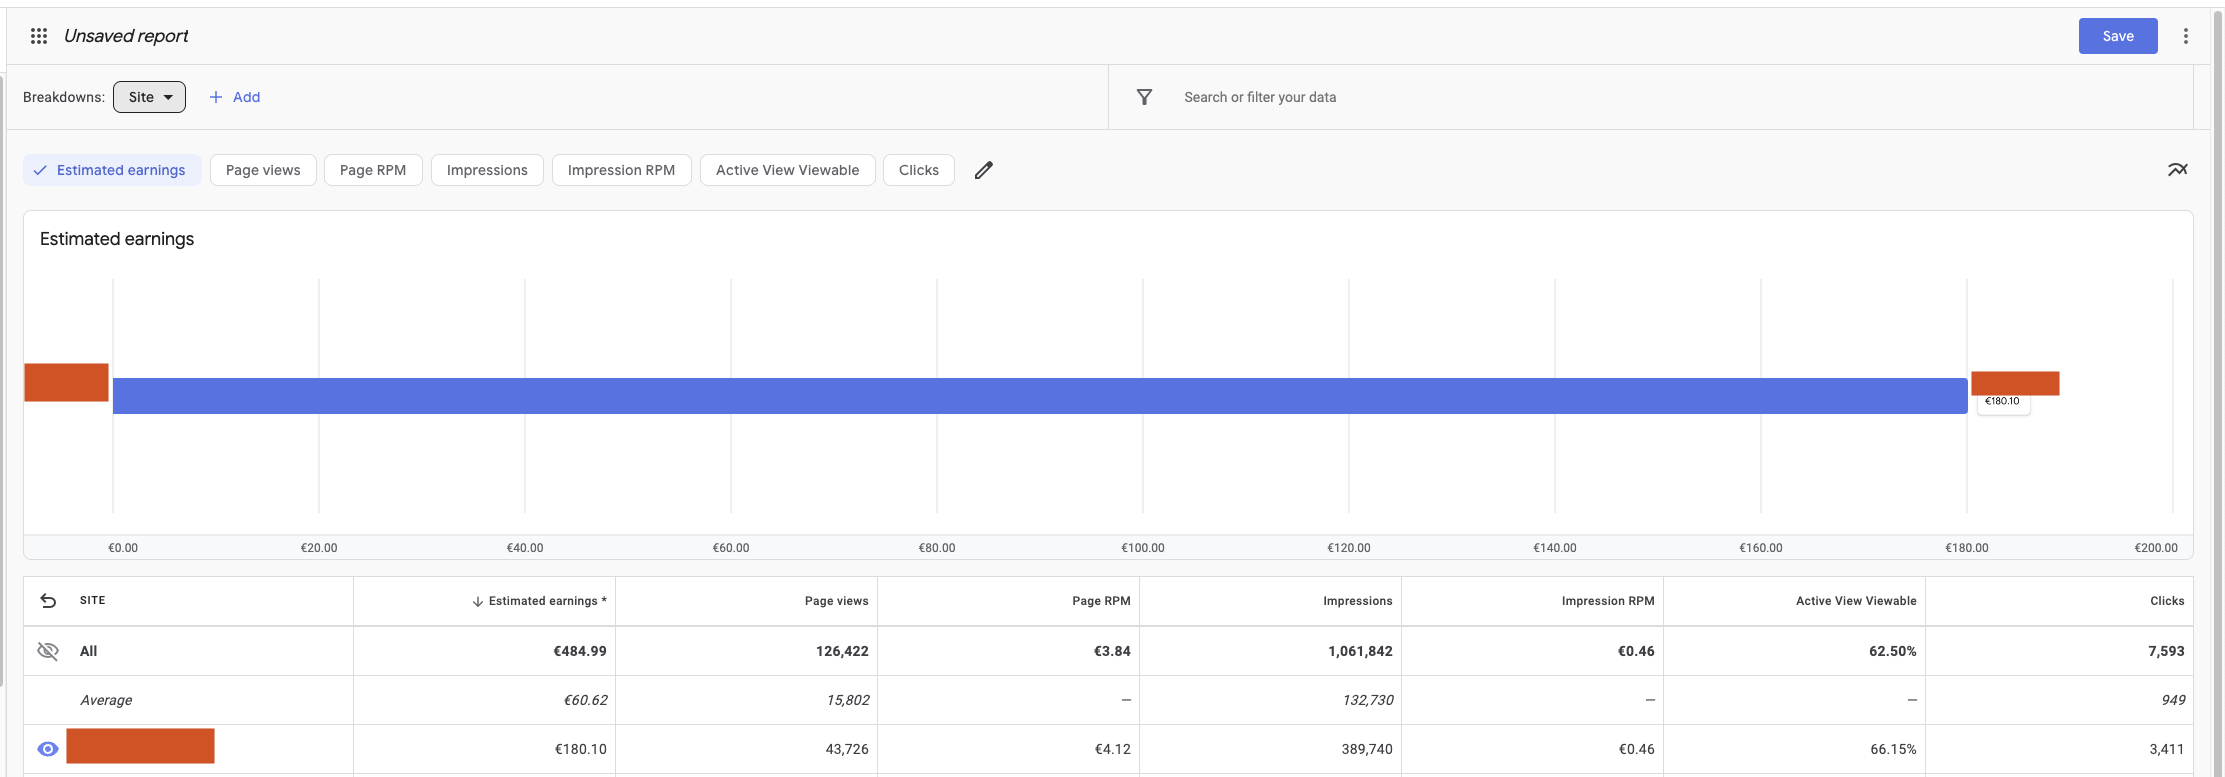2225x777 pixels.
Task: Hide the first site row using eye icon
Action: (x=48, y=749)
